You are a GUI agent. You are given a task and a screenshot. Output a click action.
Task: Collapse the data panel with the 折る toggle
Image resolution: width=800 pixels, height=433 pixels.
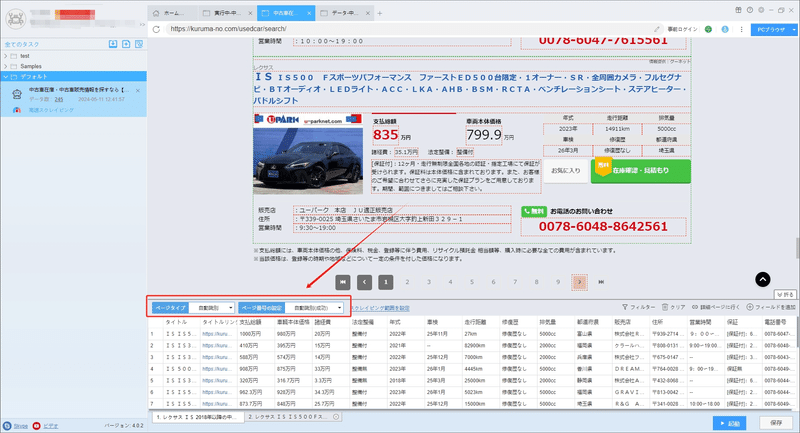pos(785,294)
